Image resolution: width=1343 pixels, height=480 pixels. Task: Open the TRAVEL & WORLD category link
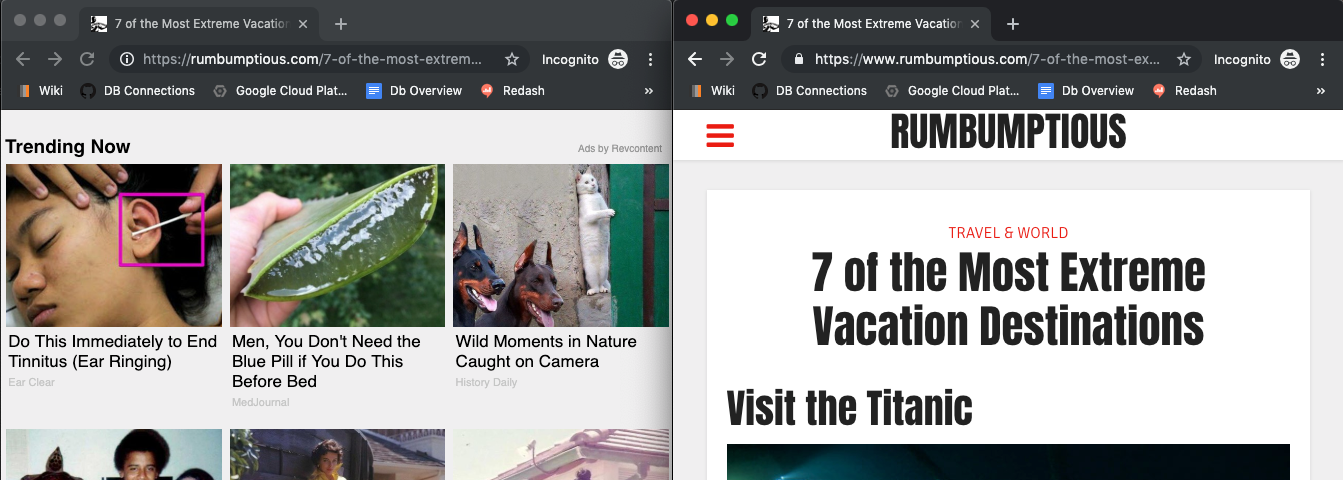click(1008, 233)
